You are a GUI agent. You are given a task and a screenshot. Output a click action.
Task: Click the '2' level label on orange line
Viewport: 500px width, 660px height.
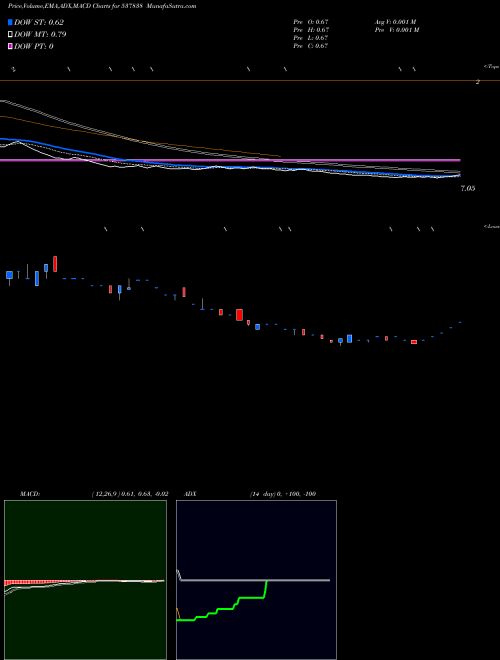[478, 82]
